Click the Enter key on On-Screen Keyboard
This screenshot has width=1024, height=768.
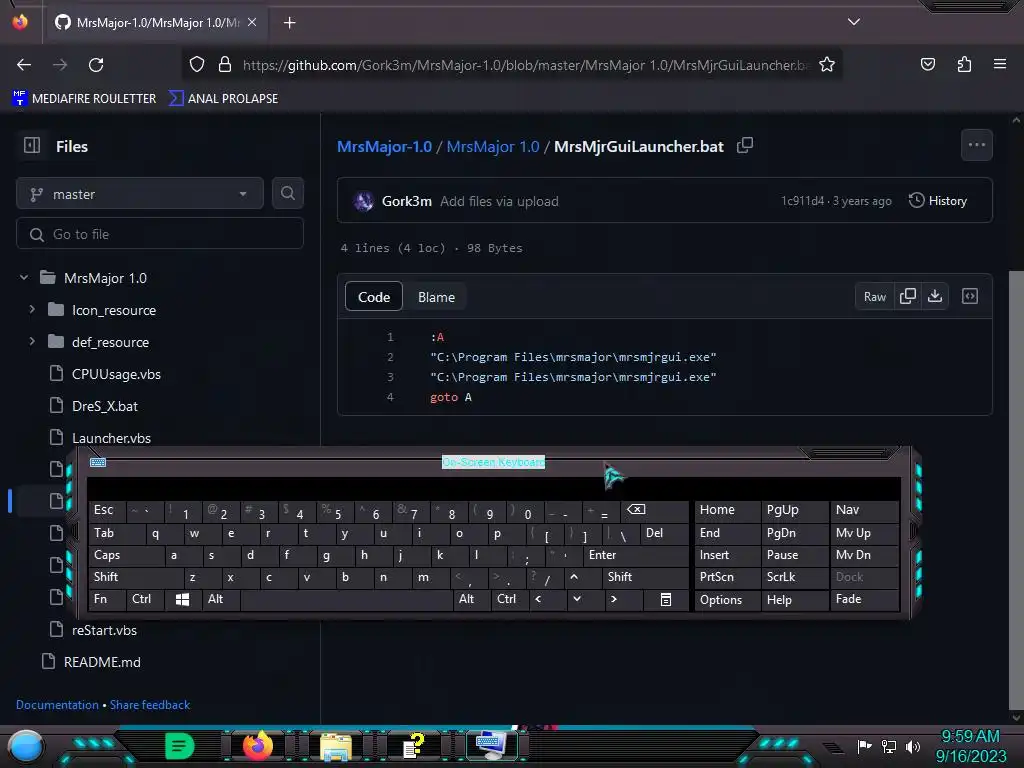coord(636,555)
